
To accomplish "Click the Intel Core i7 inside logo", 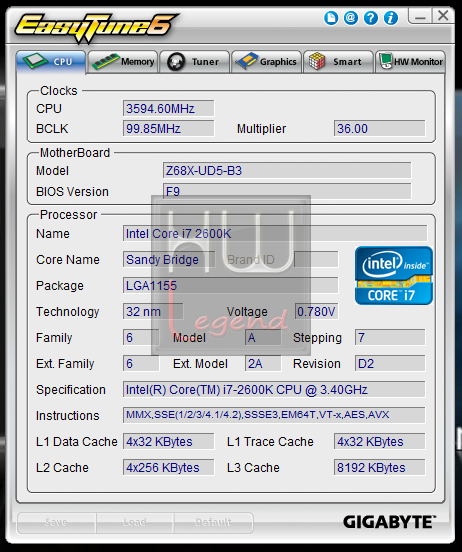I will [394, 276].
